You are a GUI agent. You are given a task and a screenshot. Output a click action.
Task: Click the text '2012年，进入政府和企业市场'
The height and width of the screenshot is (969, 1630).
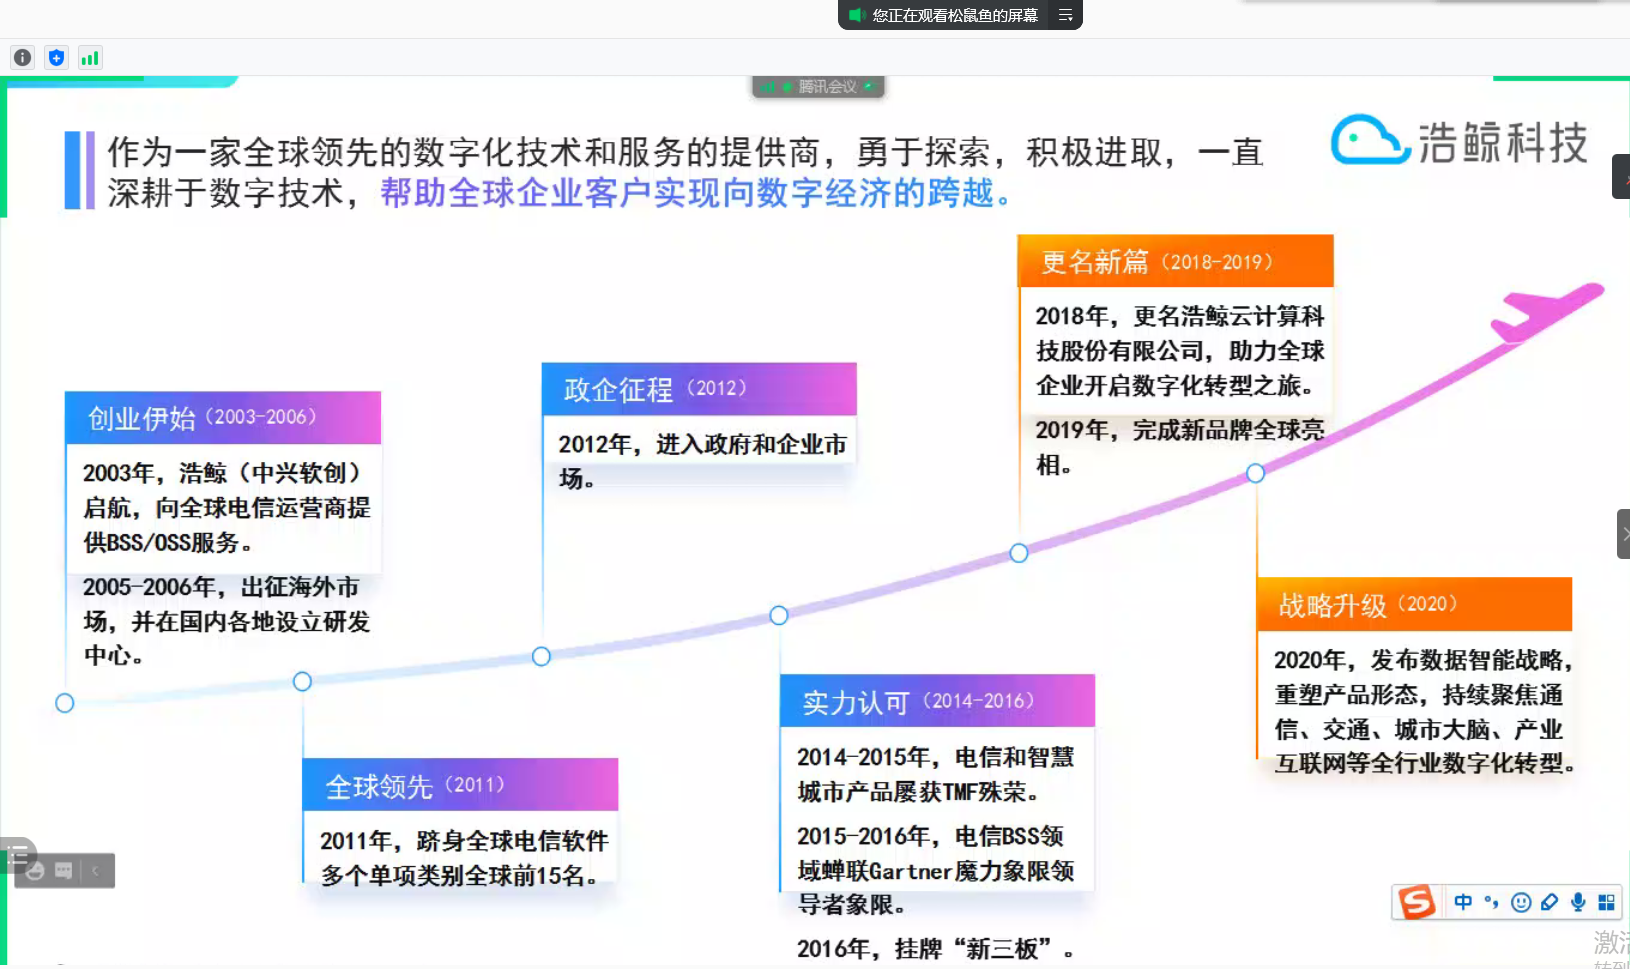[x=702, y=461]
